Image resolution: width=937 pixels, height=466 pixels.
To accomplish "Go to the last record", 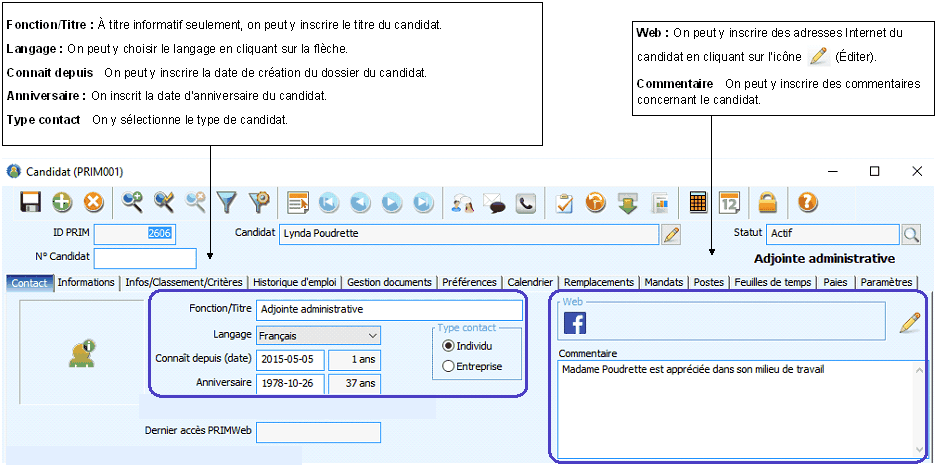I will [x=423, y=203].
